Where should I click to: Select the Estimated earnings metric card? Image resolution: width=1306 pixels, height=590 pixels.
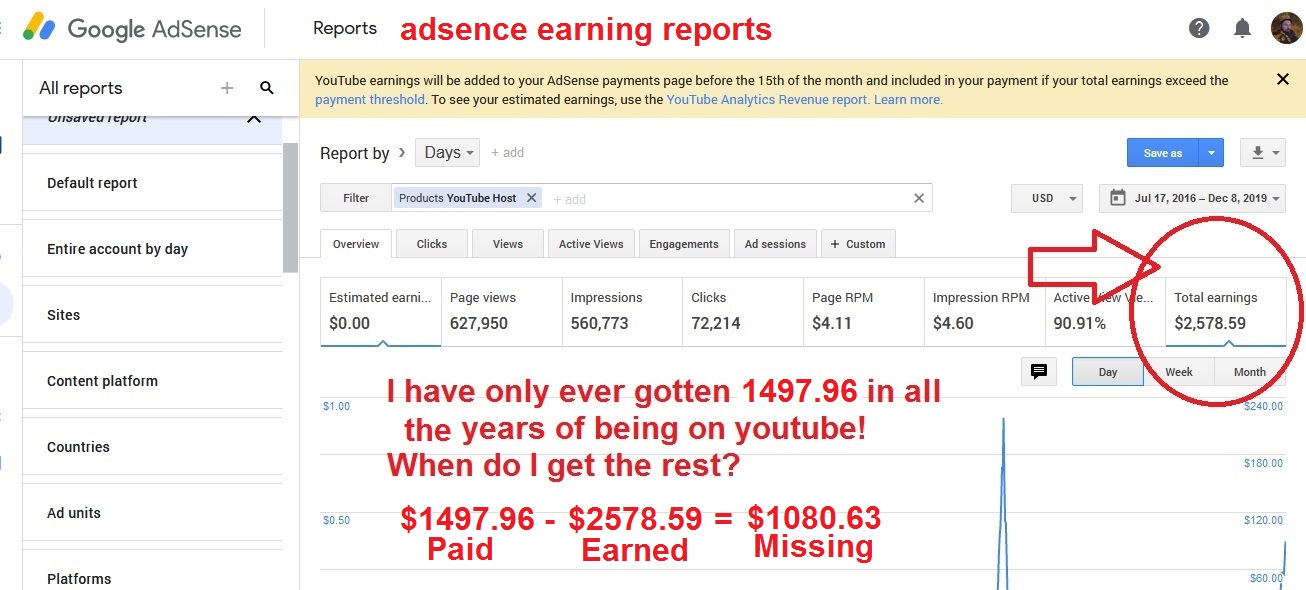click(x=381, y=312)
